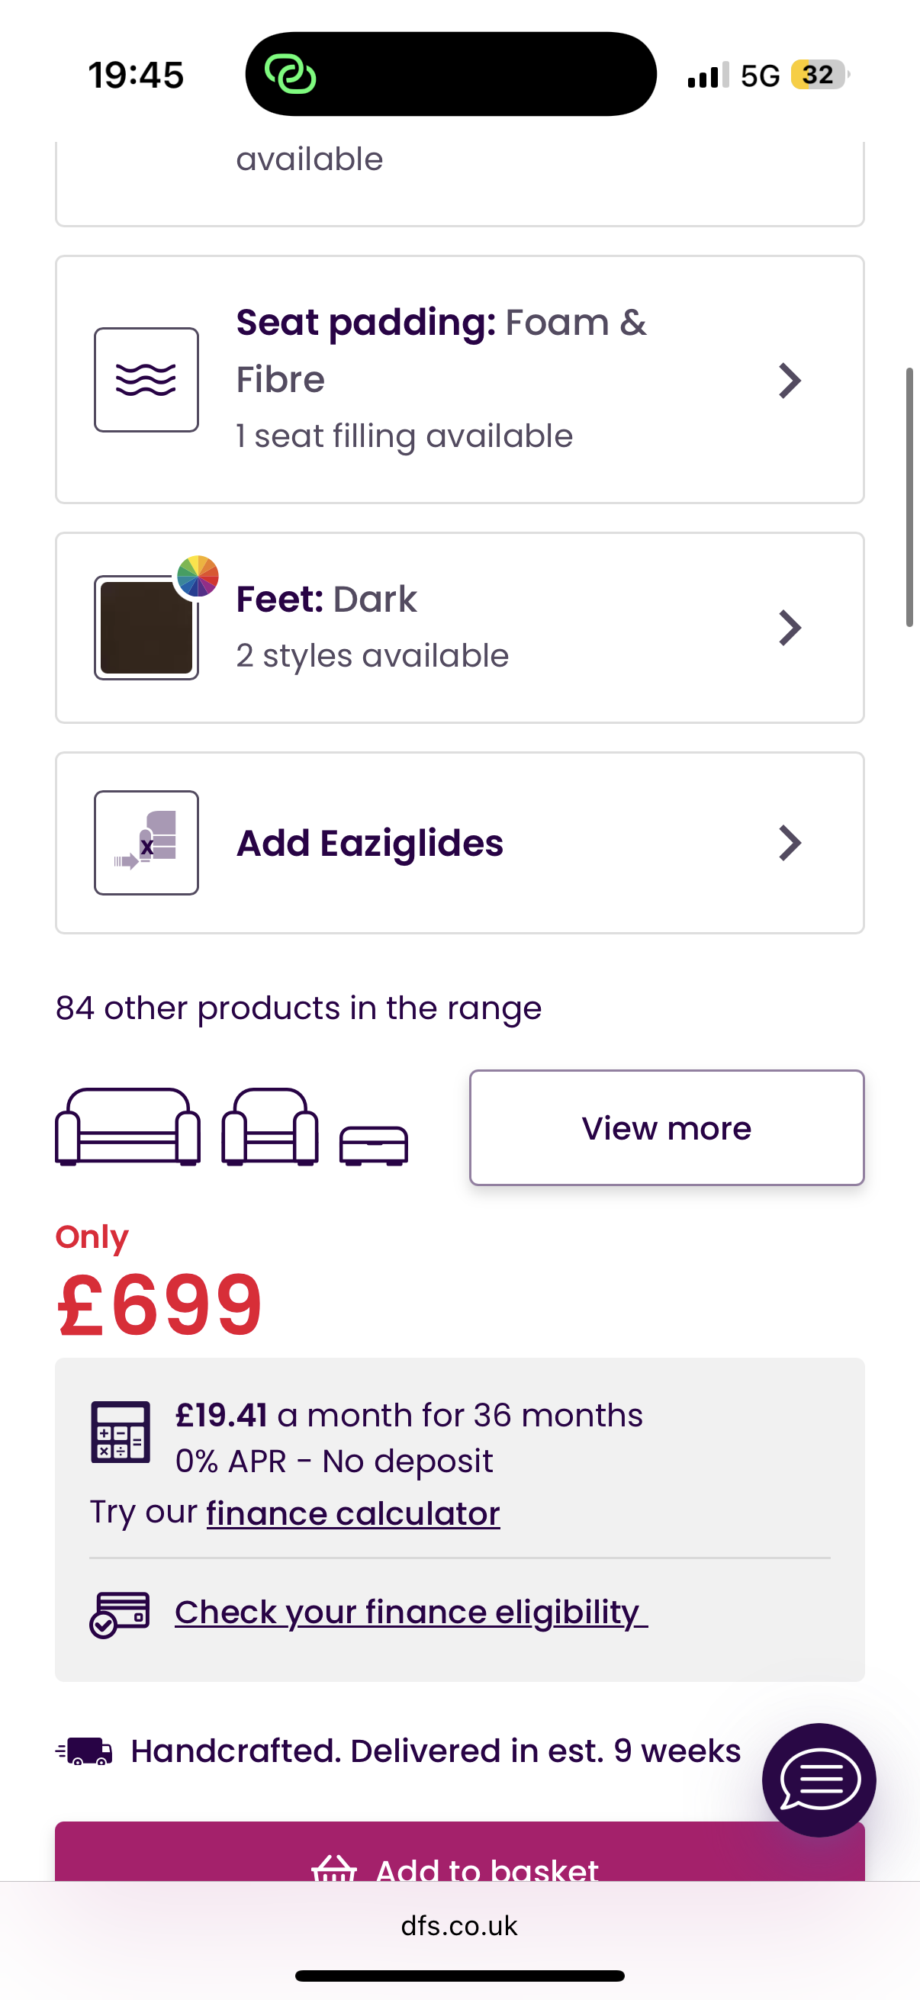Tap the Eaziglides furniture slider icon
The height and width of the screenshot is (2000, 920).
pos(146,843)
